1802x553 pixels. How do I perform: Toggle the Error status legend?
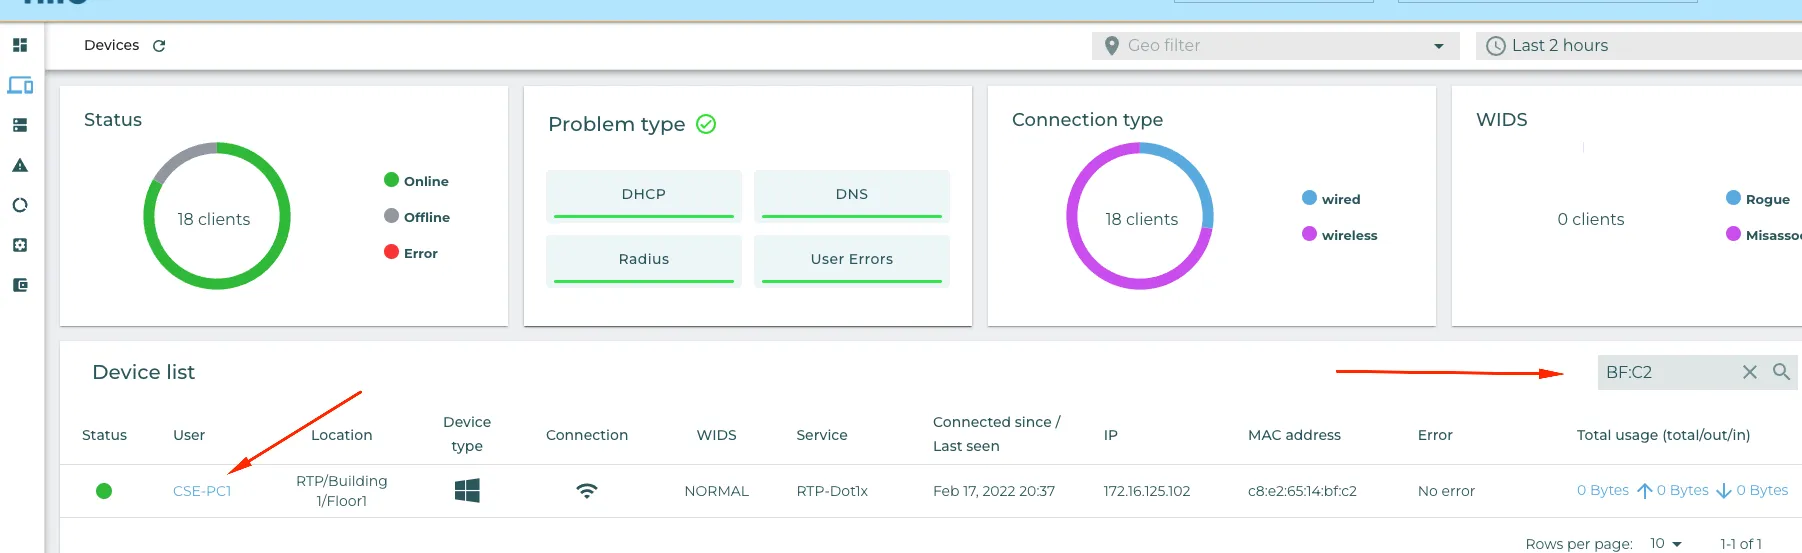(x=411, y=253)
